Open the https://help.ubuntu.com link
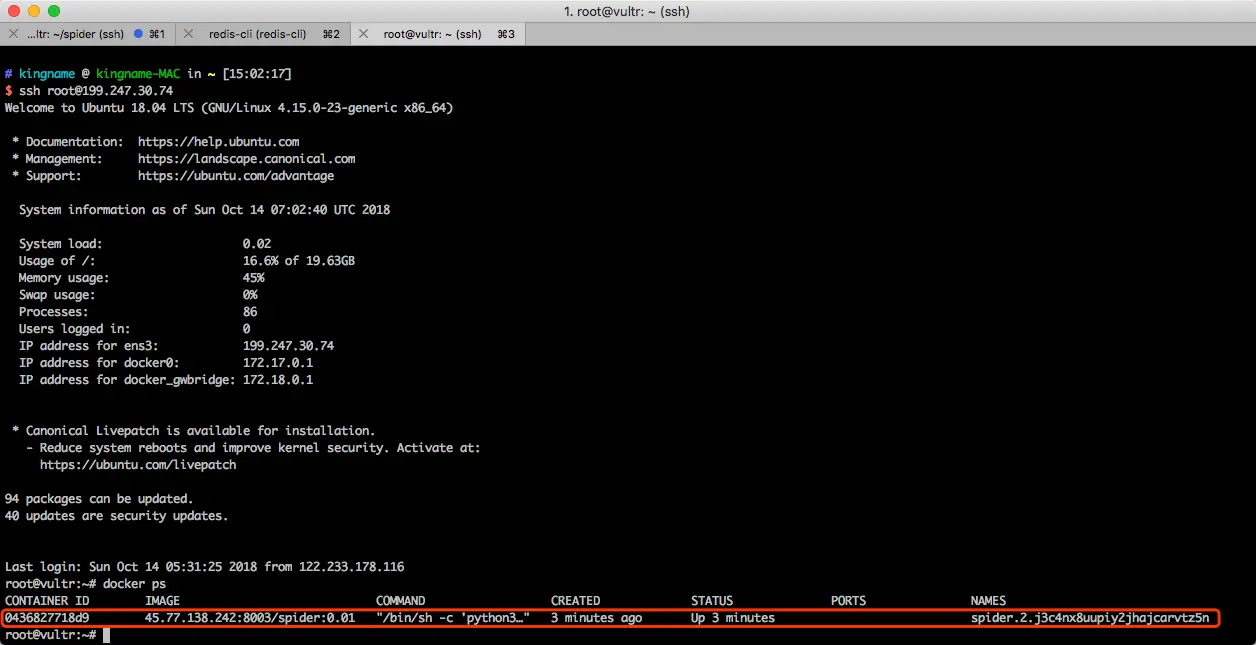 point(219,142)
